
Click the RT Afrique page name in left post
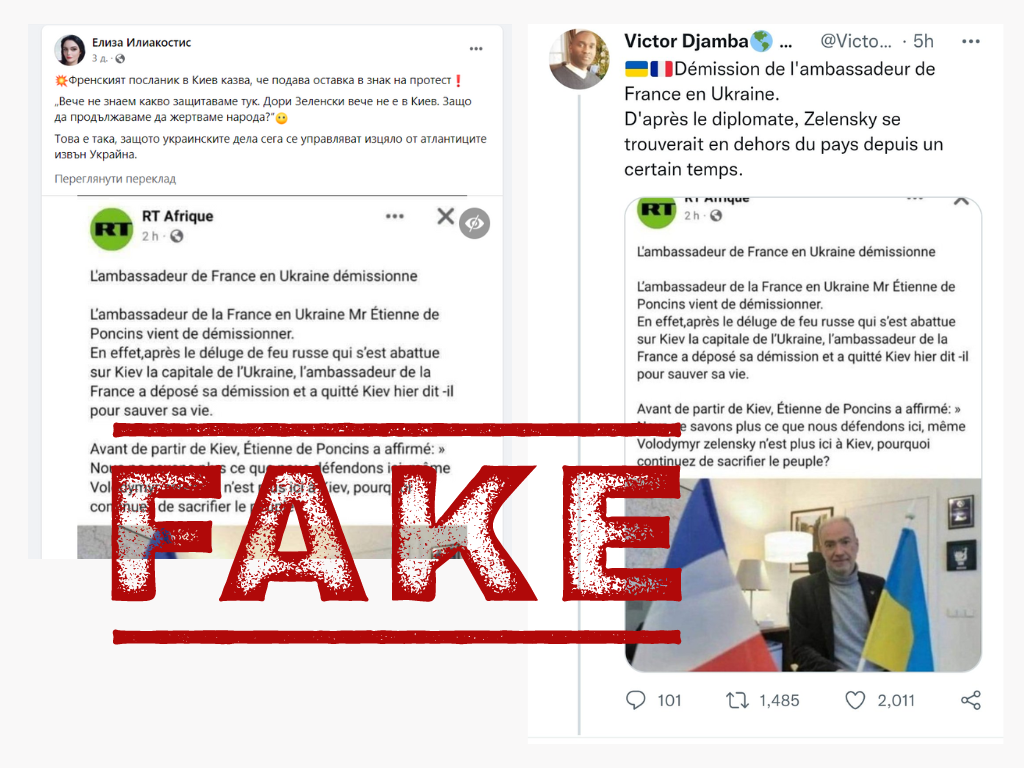[178, 216]
